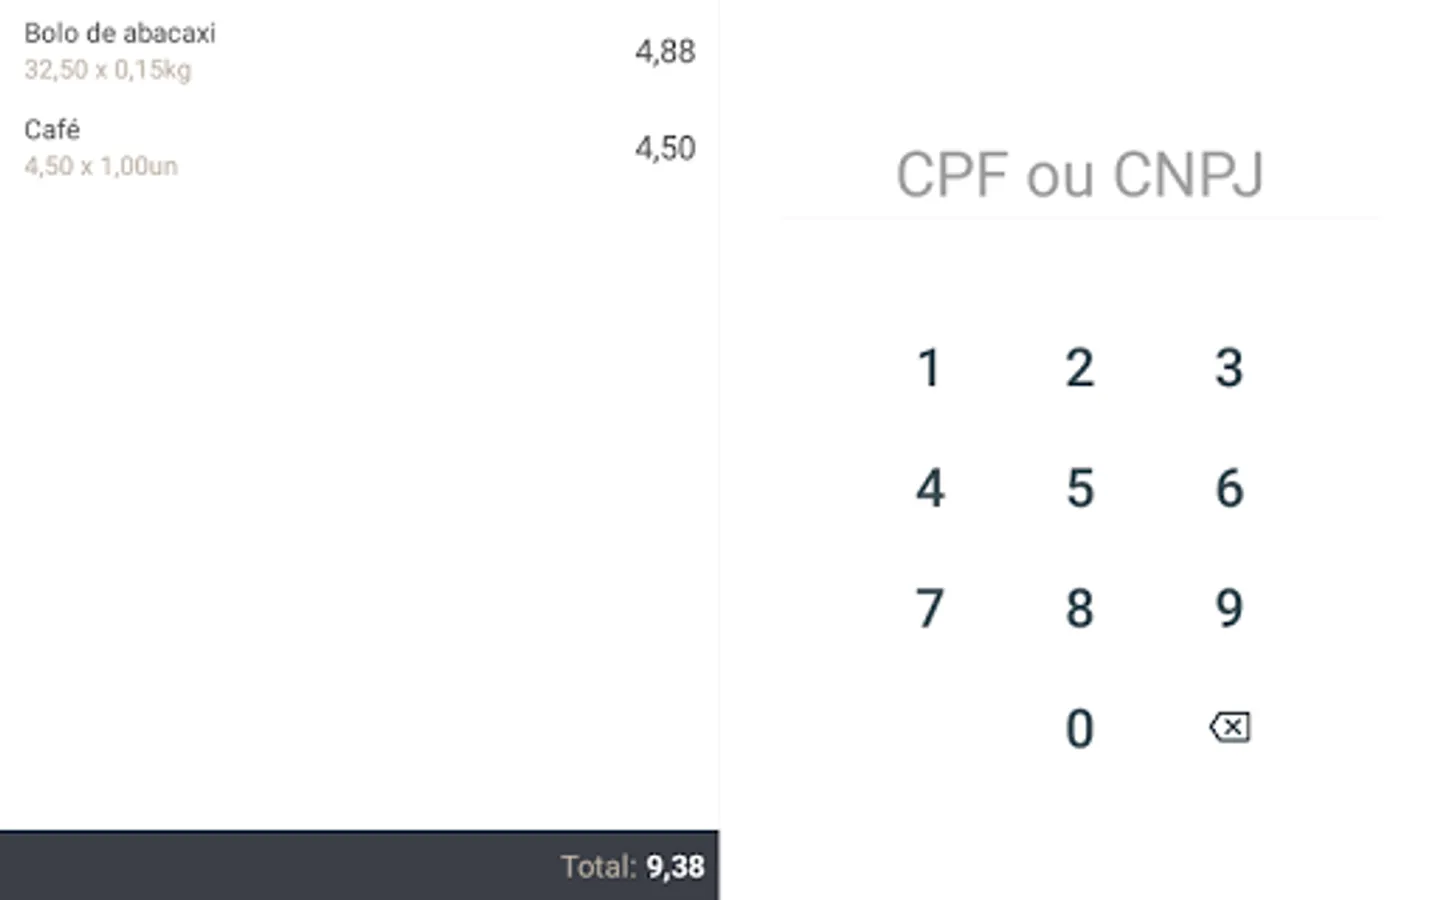The image size is (1440, 900).
Task: Tap the number 2 key
Action: 1079,368
